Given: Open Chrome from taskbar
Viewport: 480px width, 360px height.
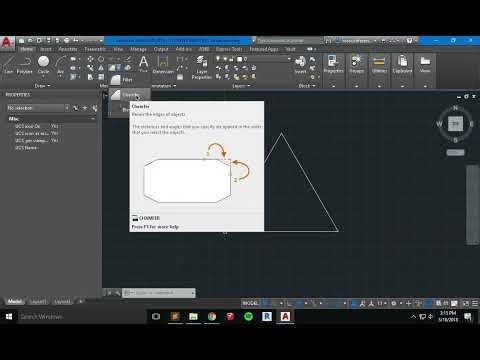Looking at the screenshot, I should (x=212, y=316).
